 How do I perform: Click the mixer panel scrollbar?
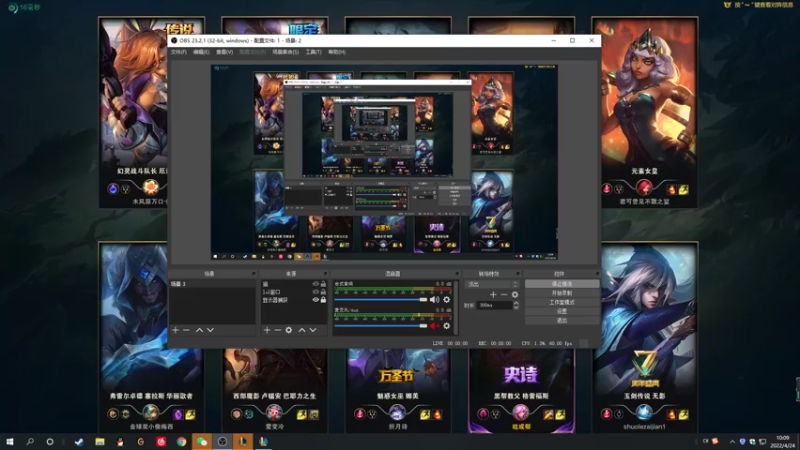coord(456,307)
